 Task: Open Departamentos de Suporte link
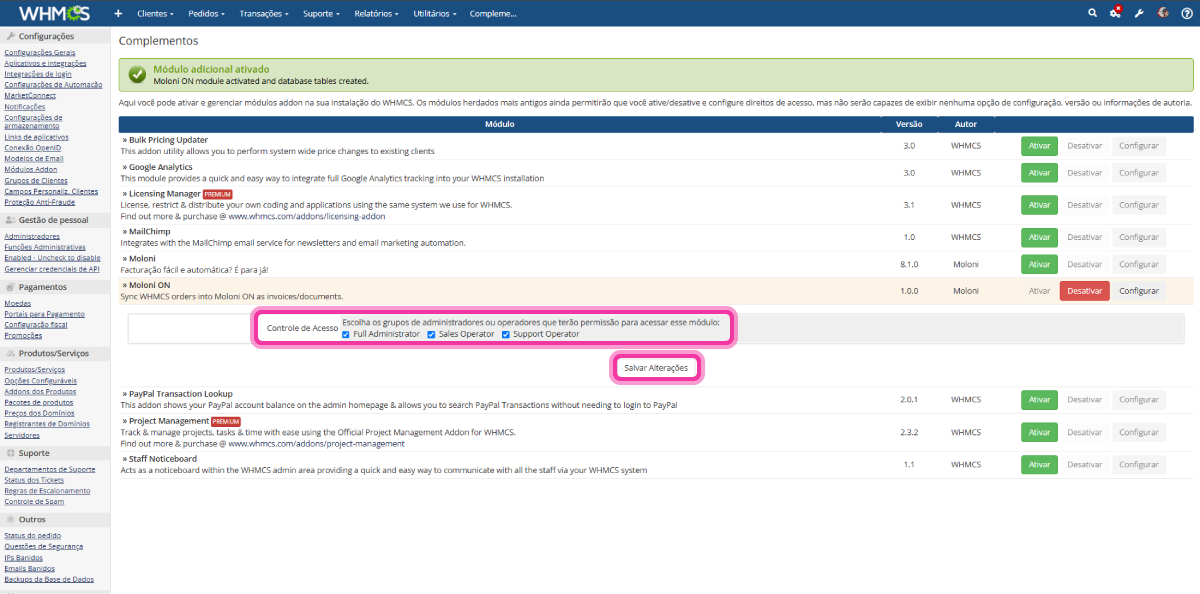[50, 469]
